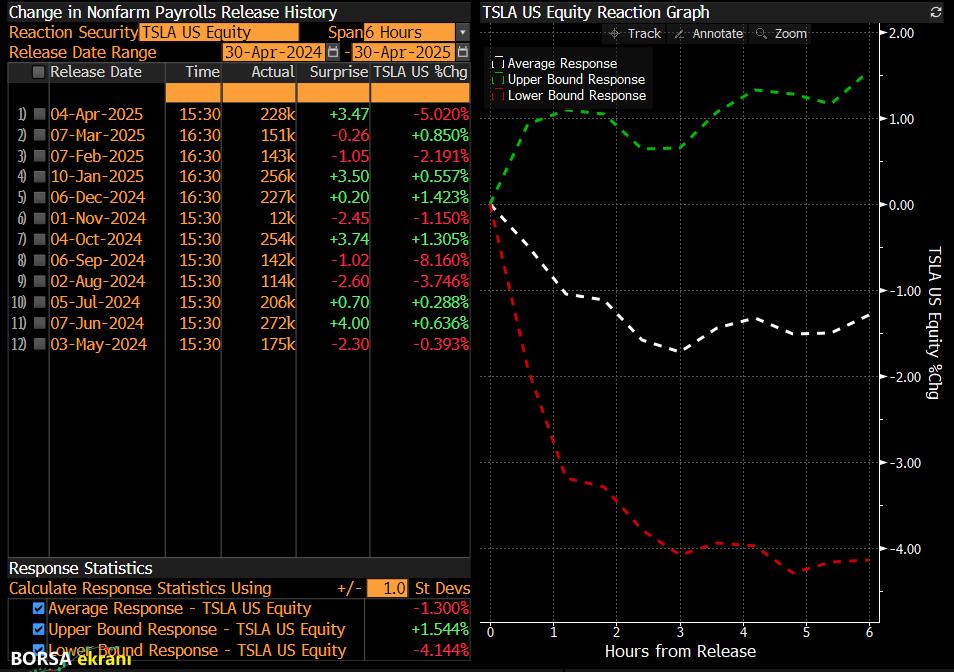The height and width of the screenshot is (672, 954).
Task: Refresh the TSLA US Equity Reaction Graph
Action: pyautogui.click(x=936, y=12)
